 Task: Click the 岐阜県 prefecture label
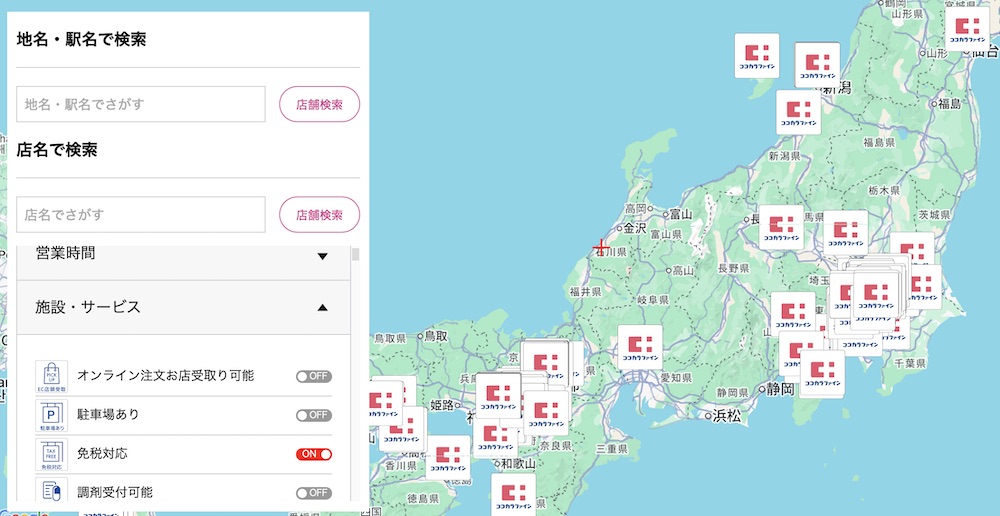coord(653,300)
